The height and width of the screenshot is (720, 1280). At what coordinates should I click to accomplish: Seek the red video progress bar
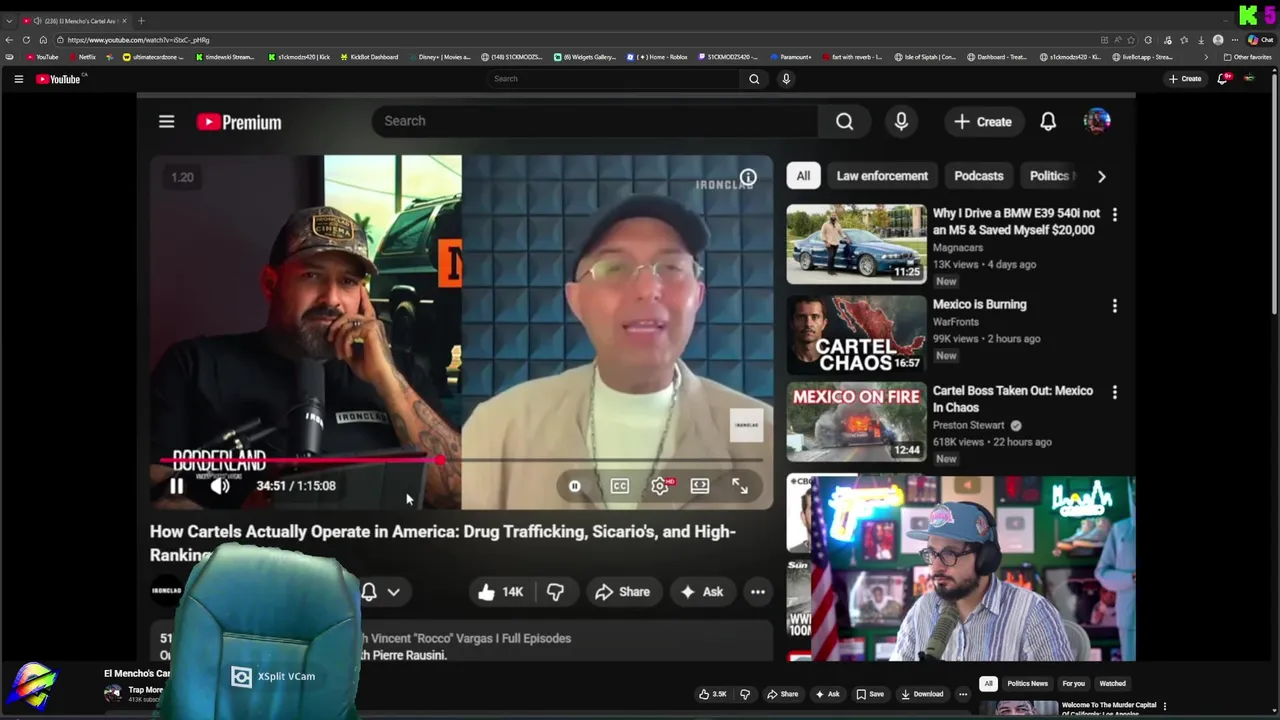pos(462,460)
